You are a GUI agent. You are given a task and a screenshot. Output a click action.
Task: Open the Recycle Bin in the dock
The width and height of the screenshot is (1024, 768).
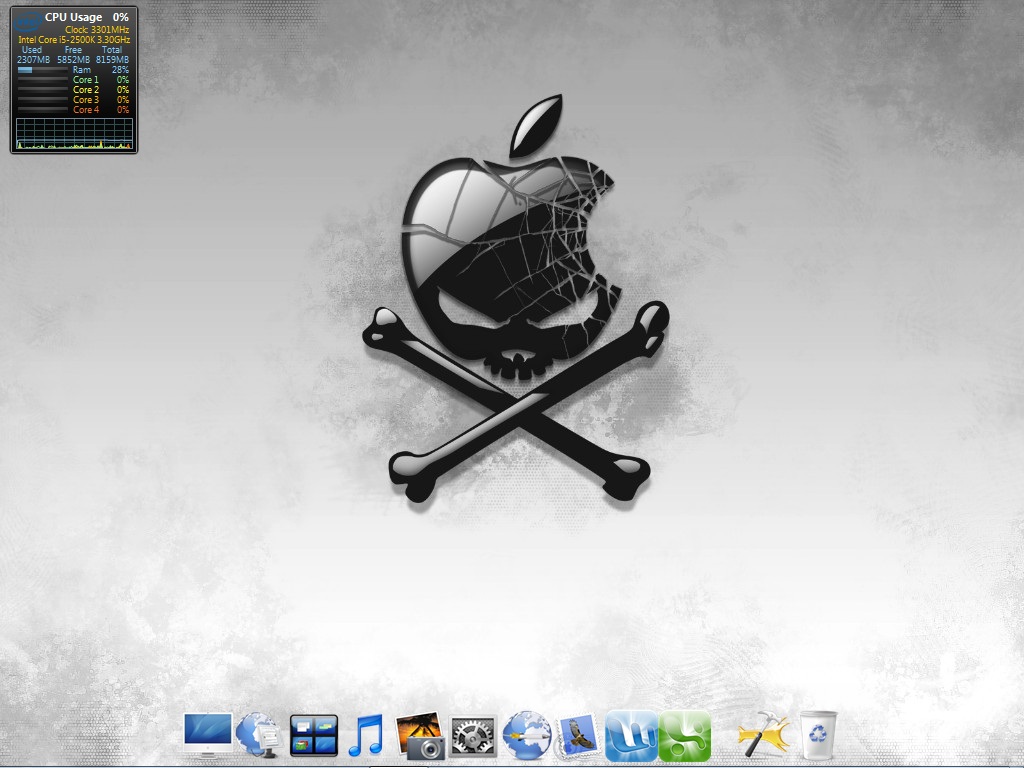point(818,735)
